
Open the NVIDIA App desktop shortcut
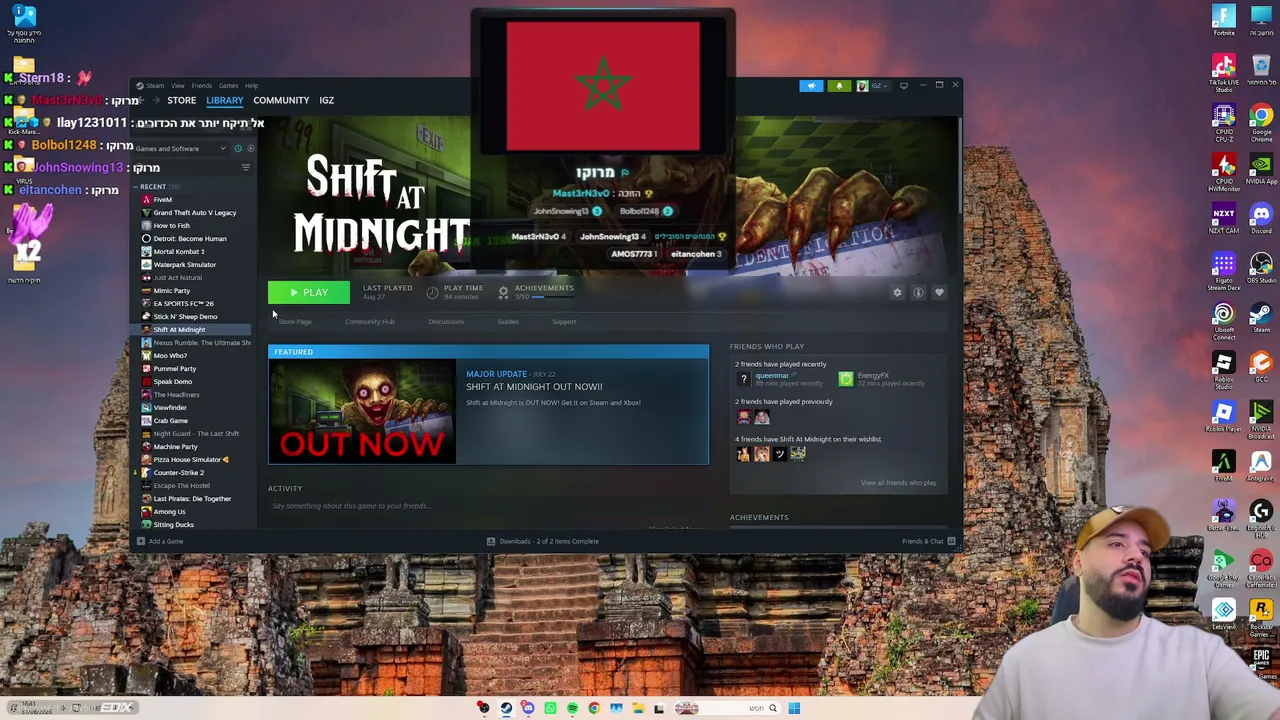click(x=1261, y=170)
